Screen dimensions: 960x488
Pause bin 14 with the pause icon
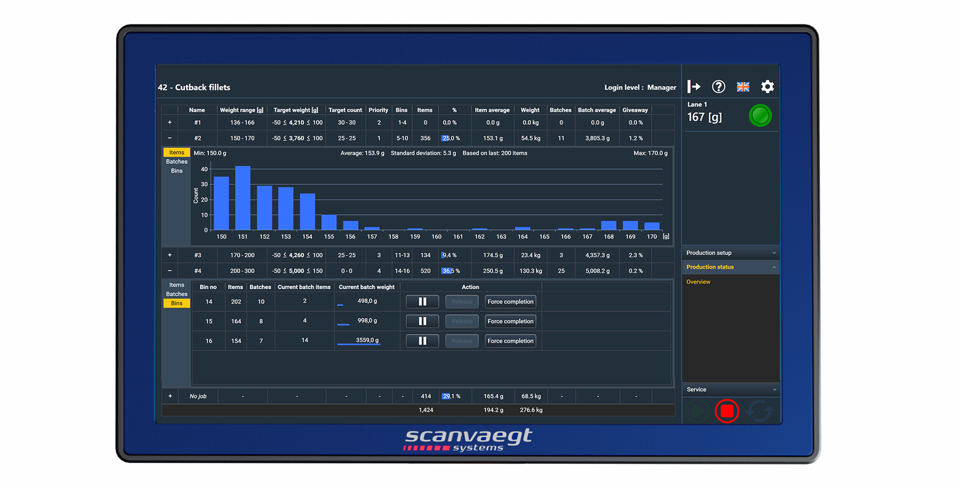[422, 301]
